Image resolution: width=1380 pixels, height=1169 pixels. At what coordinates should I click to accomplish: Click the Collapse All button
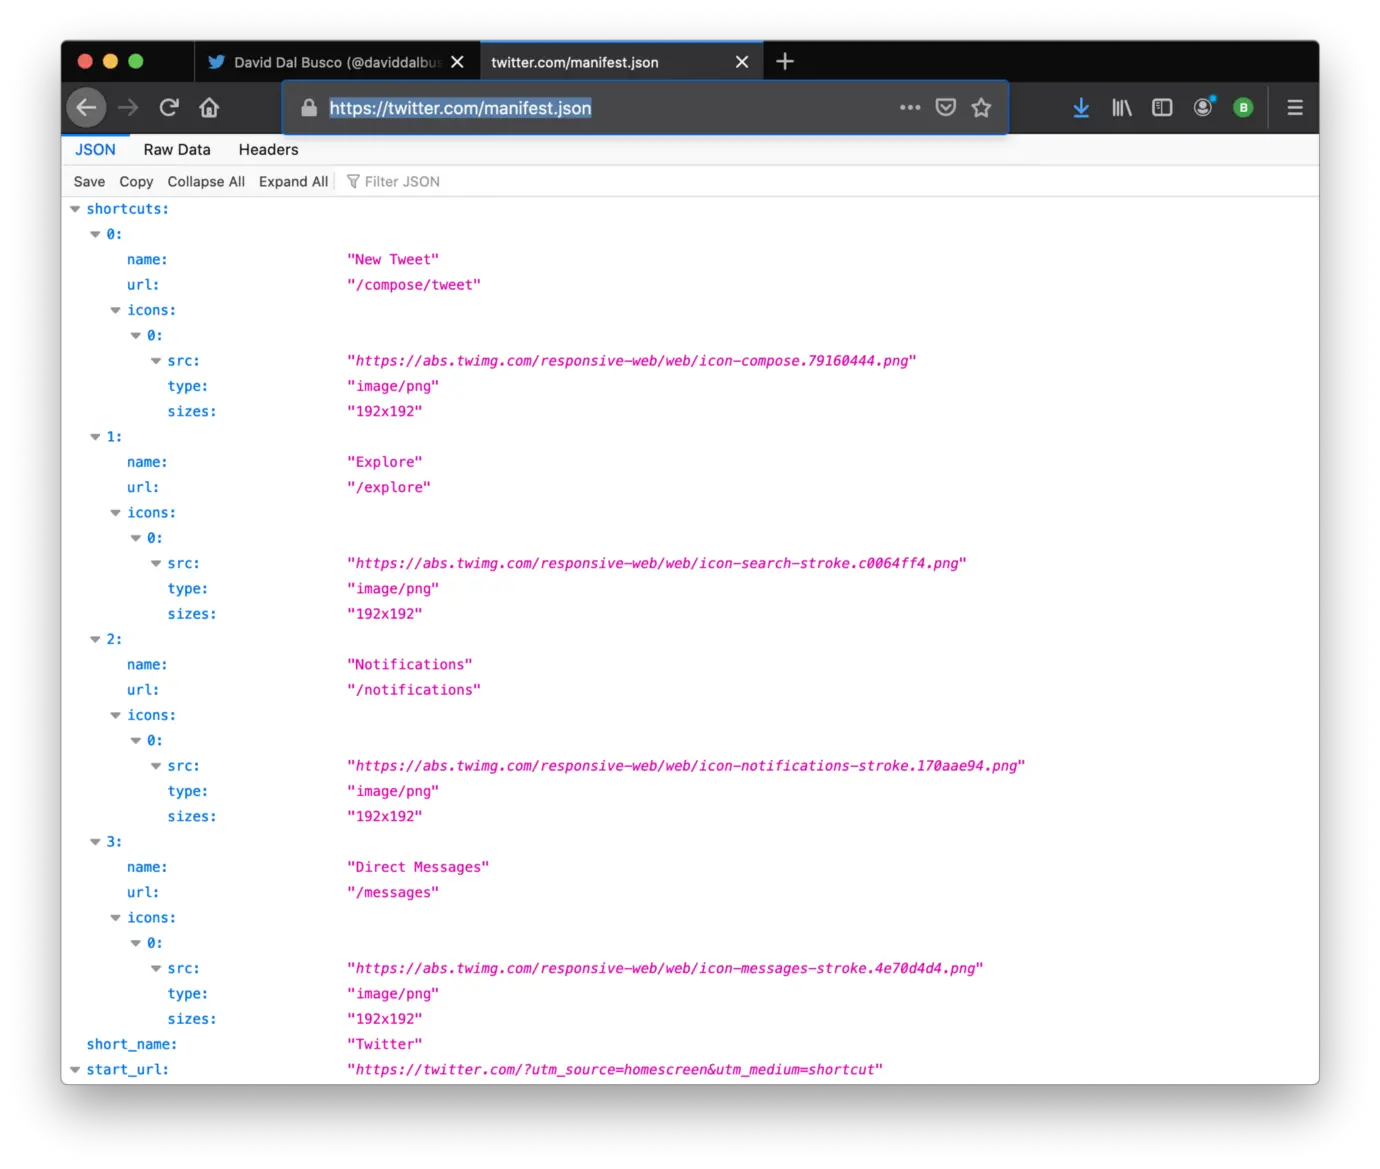point(206,182)
